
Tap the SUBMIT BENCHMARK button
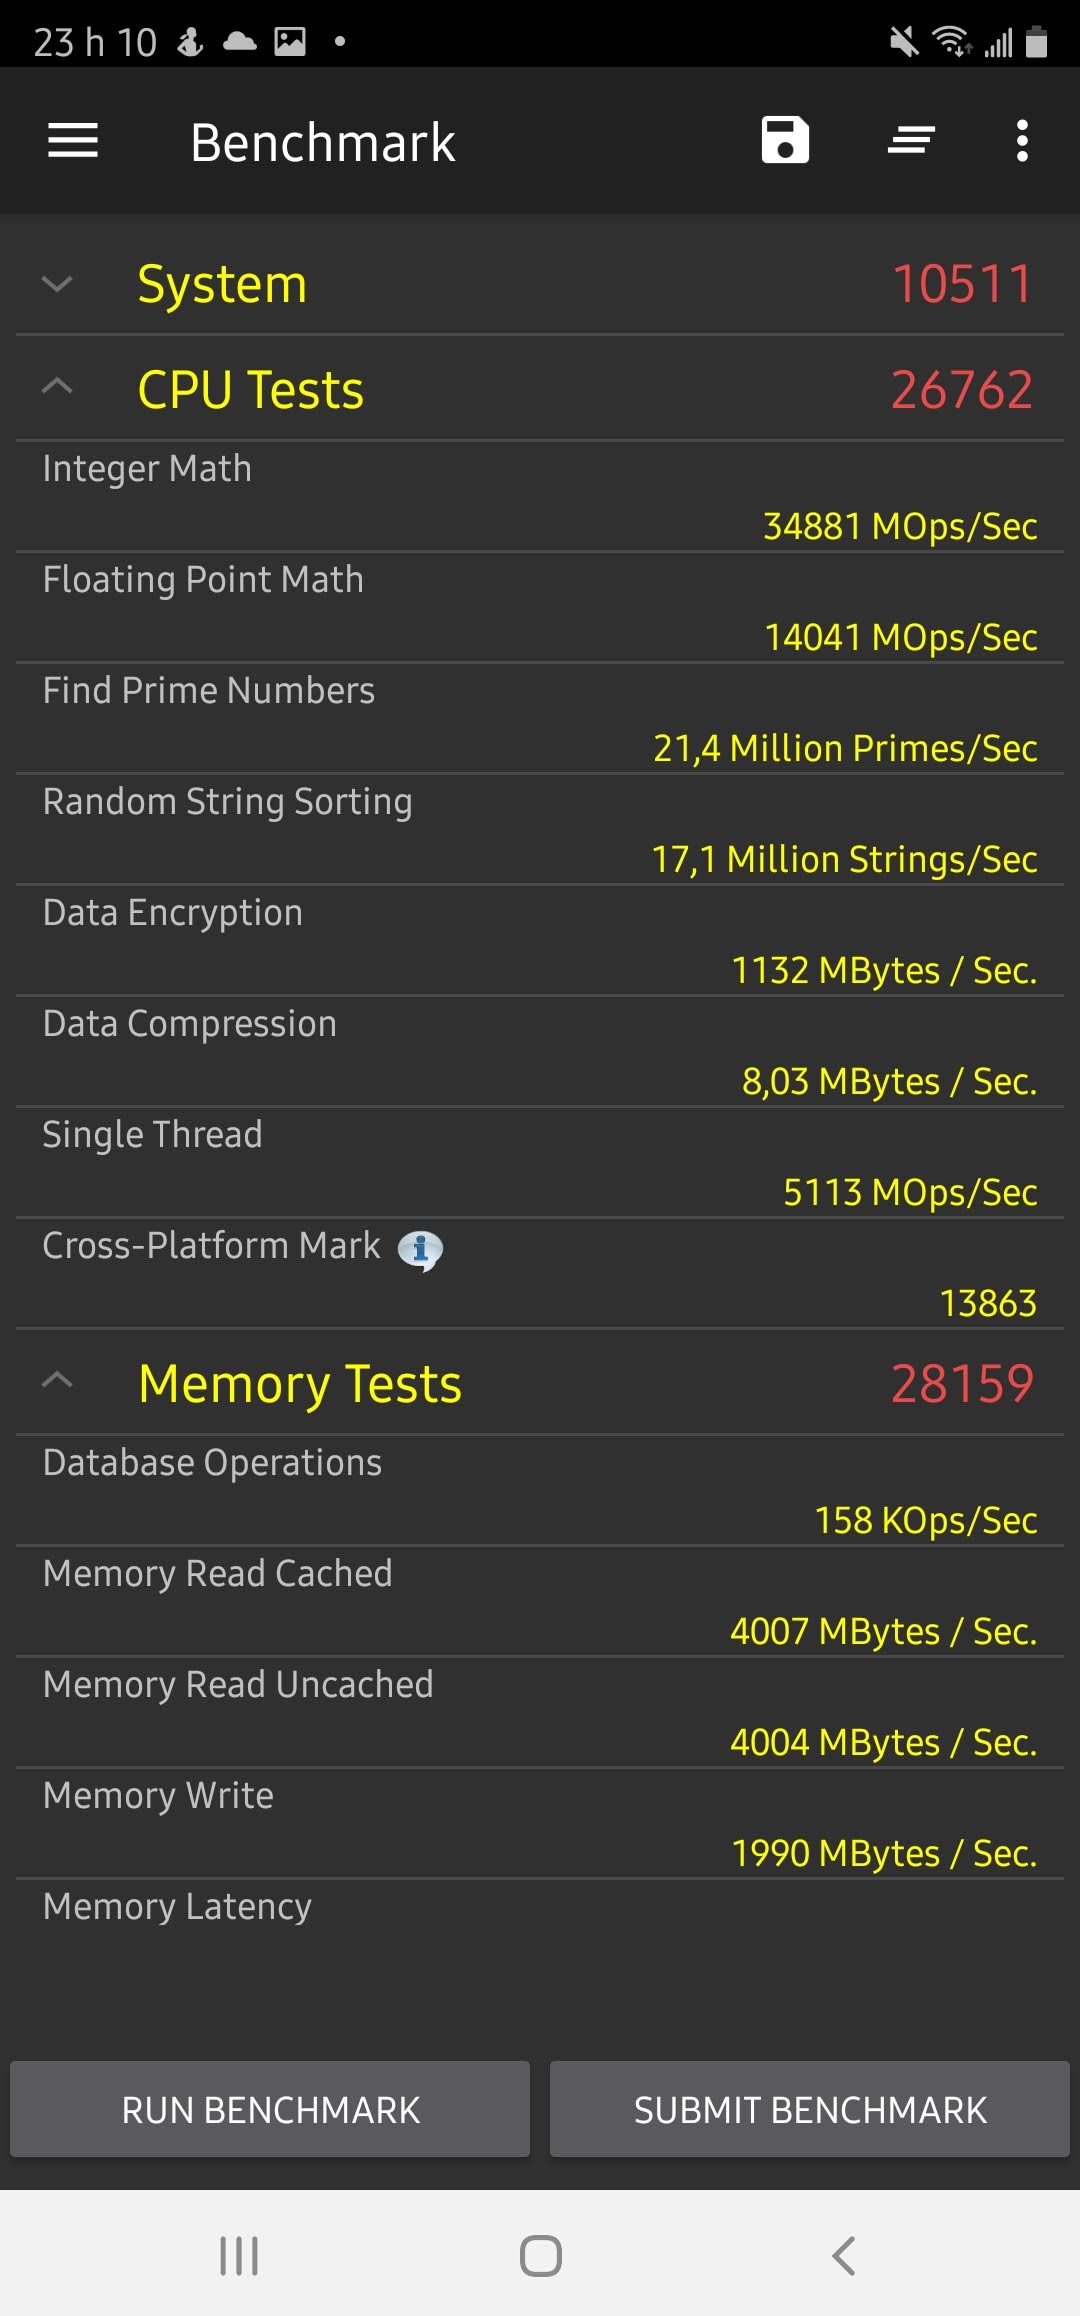[810, 2109]
